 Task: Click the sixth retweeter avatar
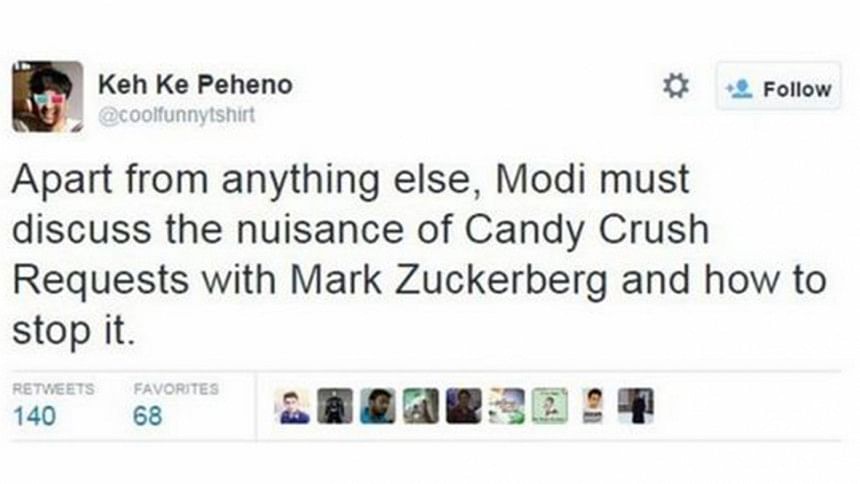point(506,406)
